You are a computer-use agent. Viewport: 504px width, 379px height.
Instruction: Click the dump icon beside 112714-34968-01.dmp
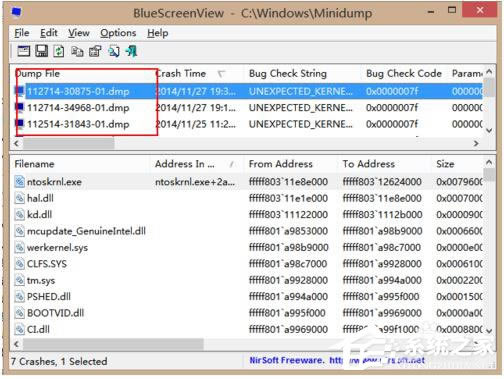pos(20,107)
